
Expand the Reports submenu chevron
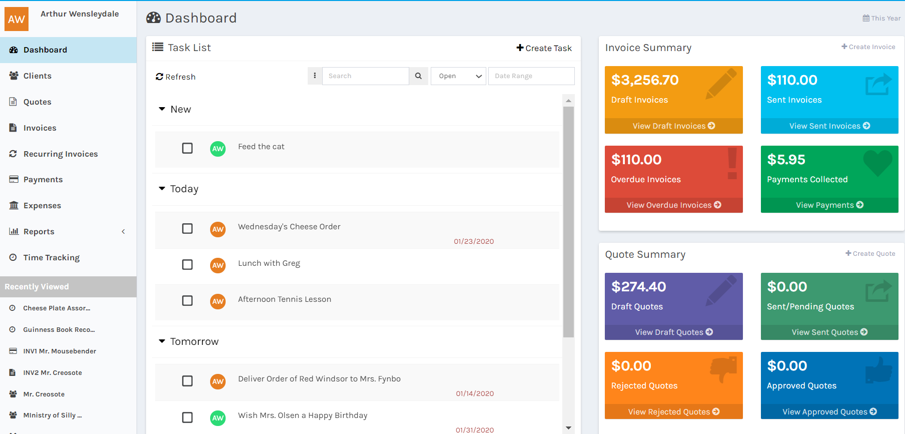(123, 232)
